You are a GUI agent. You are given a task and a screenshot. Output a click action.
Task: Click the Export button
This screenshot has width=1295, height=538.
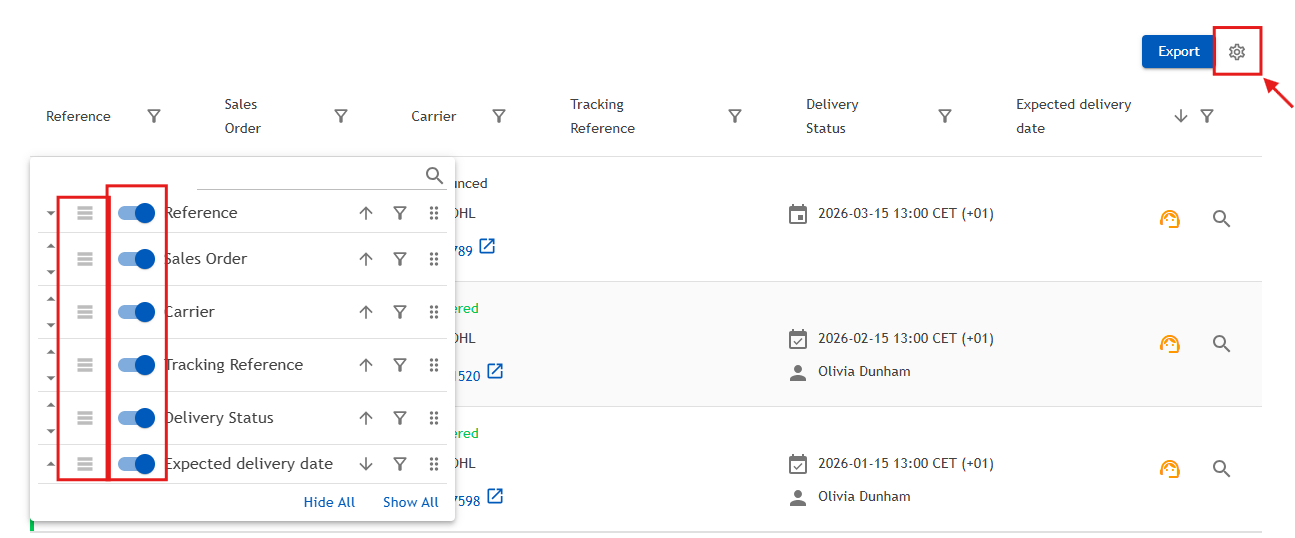click(1178, 52)
